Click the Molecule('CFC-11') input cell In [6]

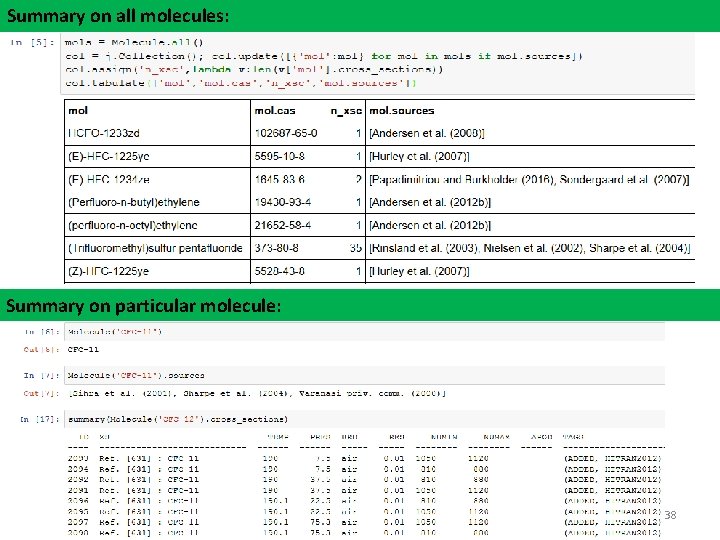(x=365, y=332)
